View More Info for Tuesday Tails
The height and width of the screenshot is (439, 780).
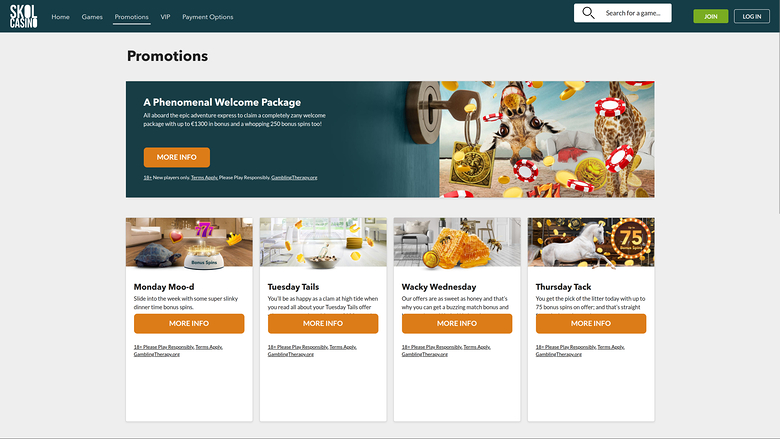coord(323,323)
